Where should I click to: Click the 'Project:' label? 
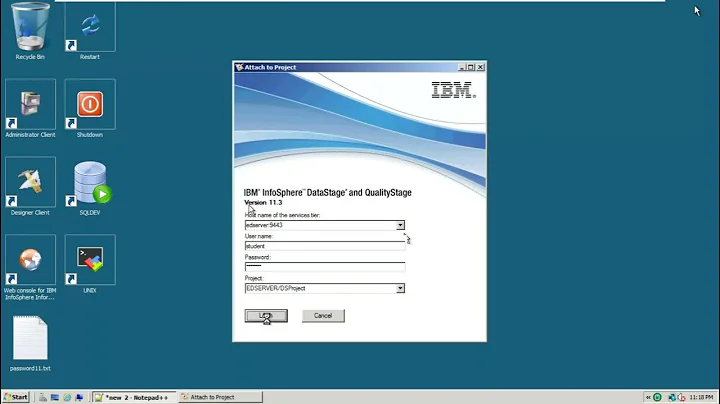coord(254,278)
